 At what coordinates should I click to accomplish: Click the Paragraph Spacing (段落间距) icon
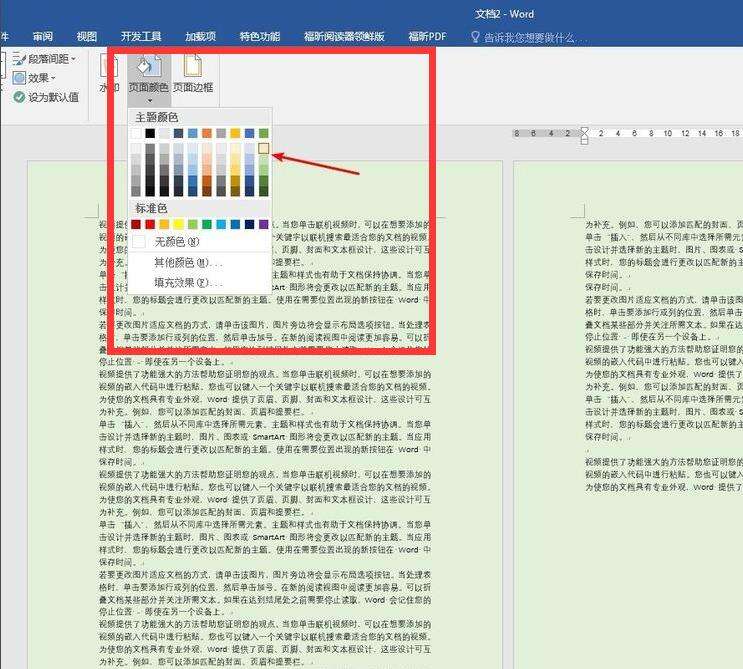point(19,59)
